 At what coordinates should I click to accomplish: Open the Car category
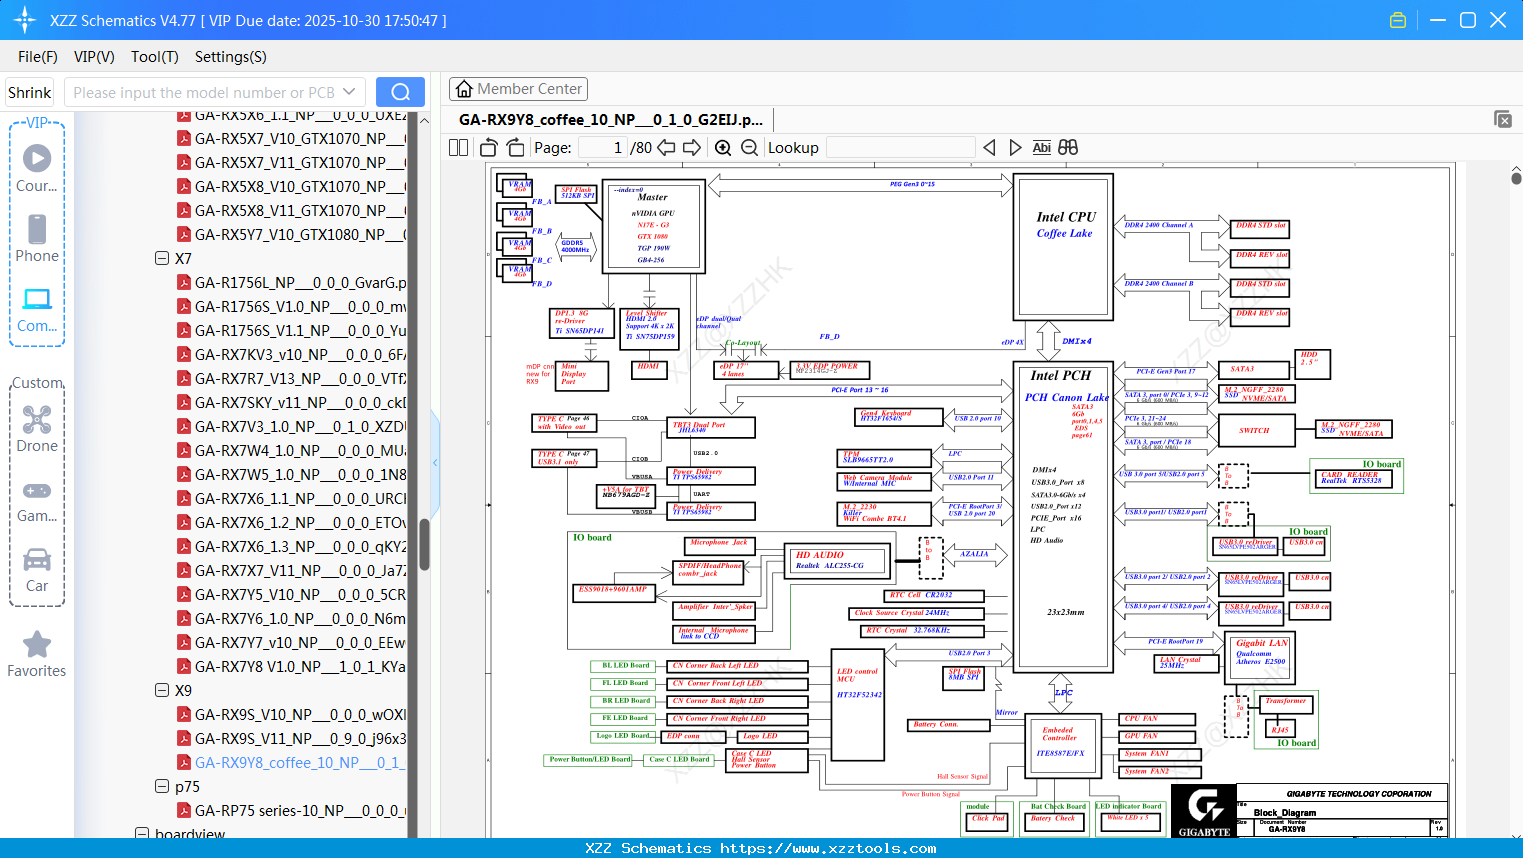[37, 570]
